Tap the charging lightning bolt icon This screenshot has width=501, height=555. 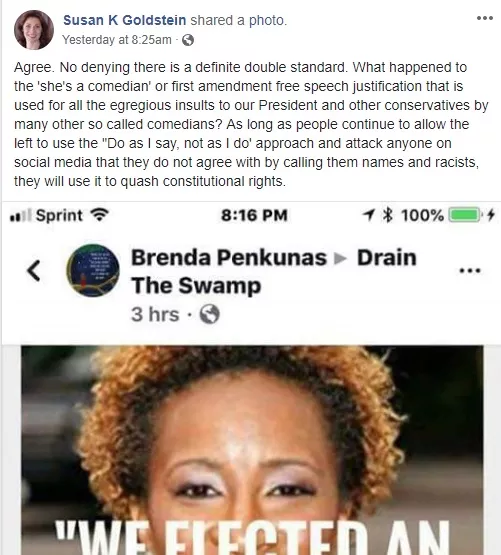pyautogui.click(x=490, y=215)
